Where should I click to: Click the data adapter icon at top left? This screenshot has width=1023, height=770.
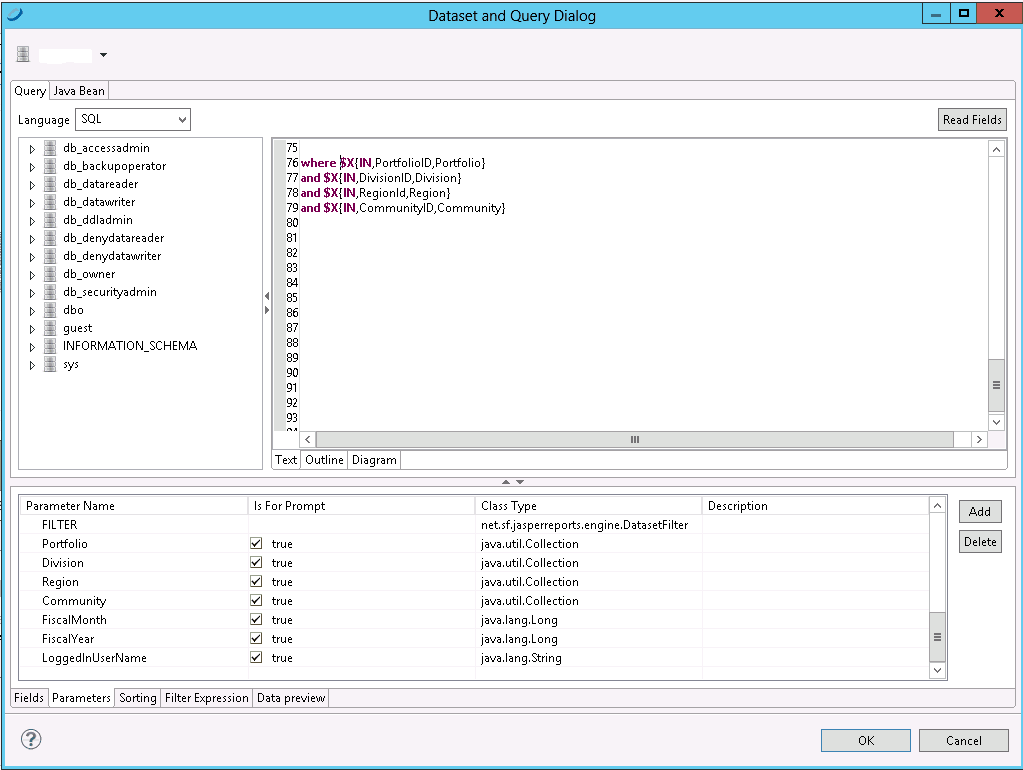click(x=24, y=54)
